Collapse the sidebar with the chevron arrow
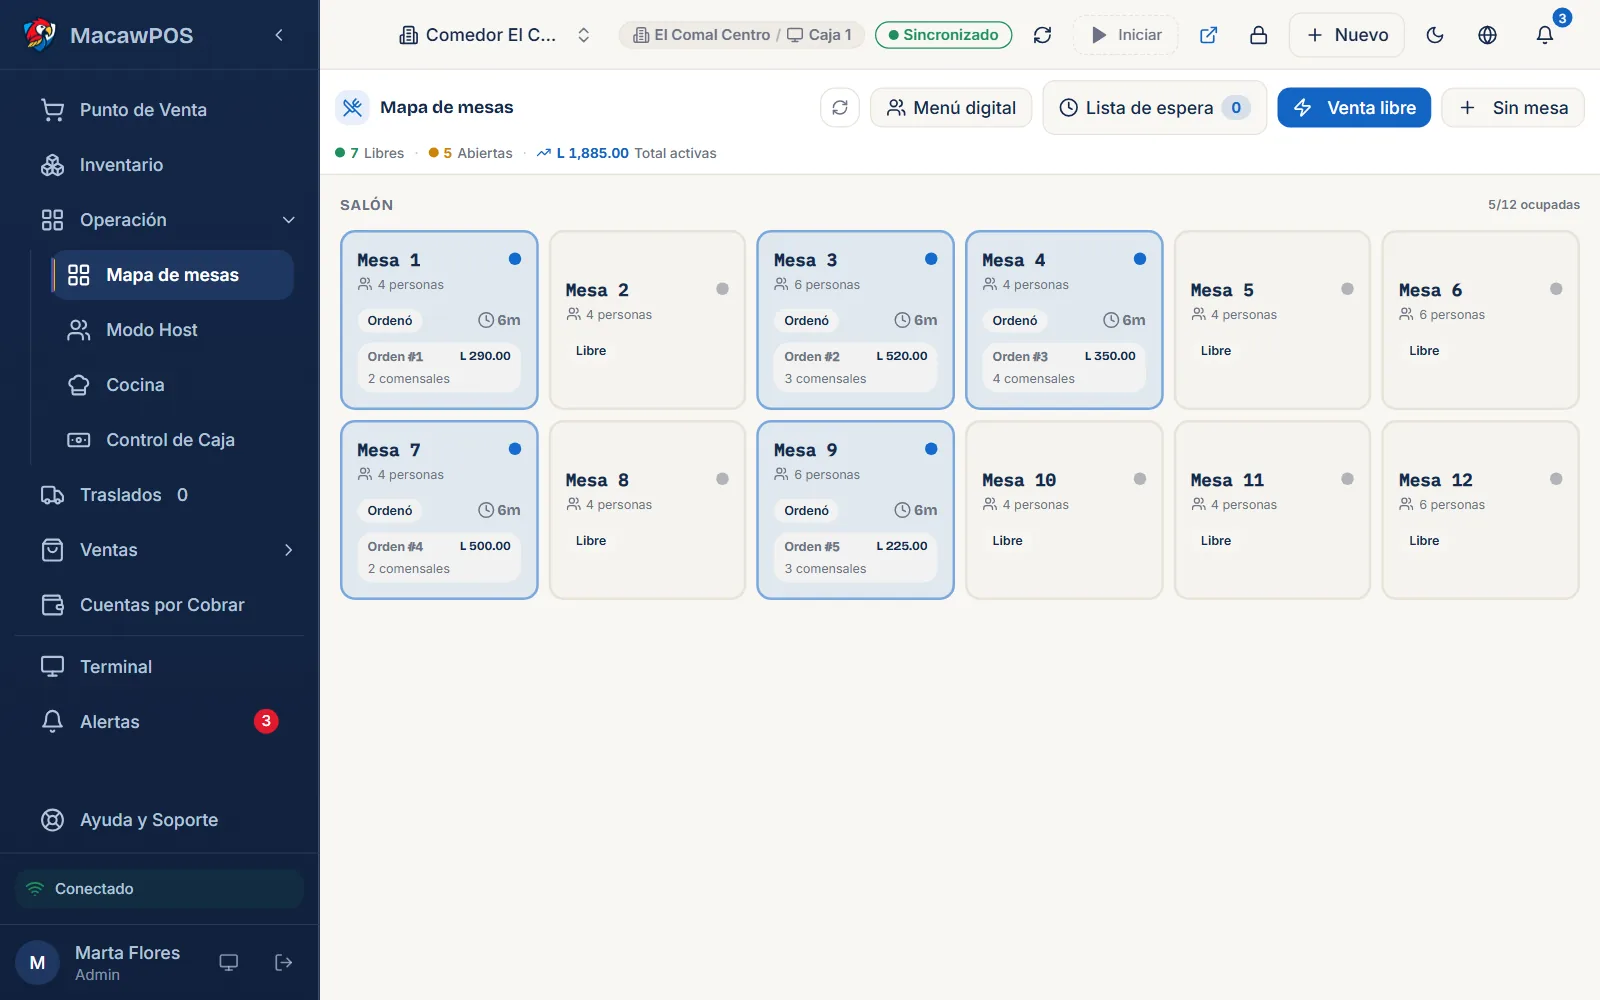Image resolution: width=1600 pixels, height=1000 pixels. (279, 35)
